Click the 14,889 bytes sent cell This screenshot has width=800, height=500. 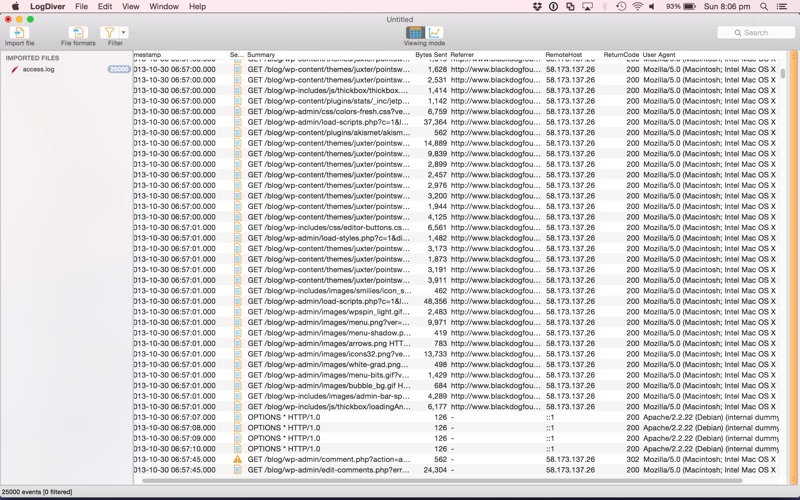point(435,143)
